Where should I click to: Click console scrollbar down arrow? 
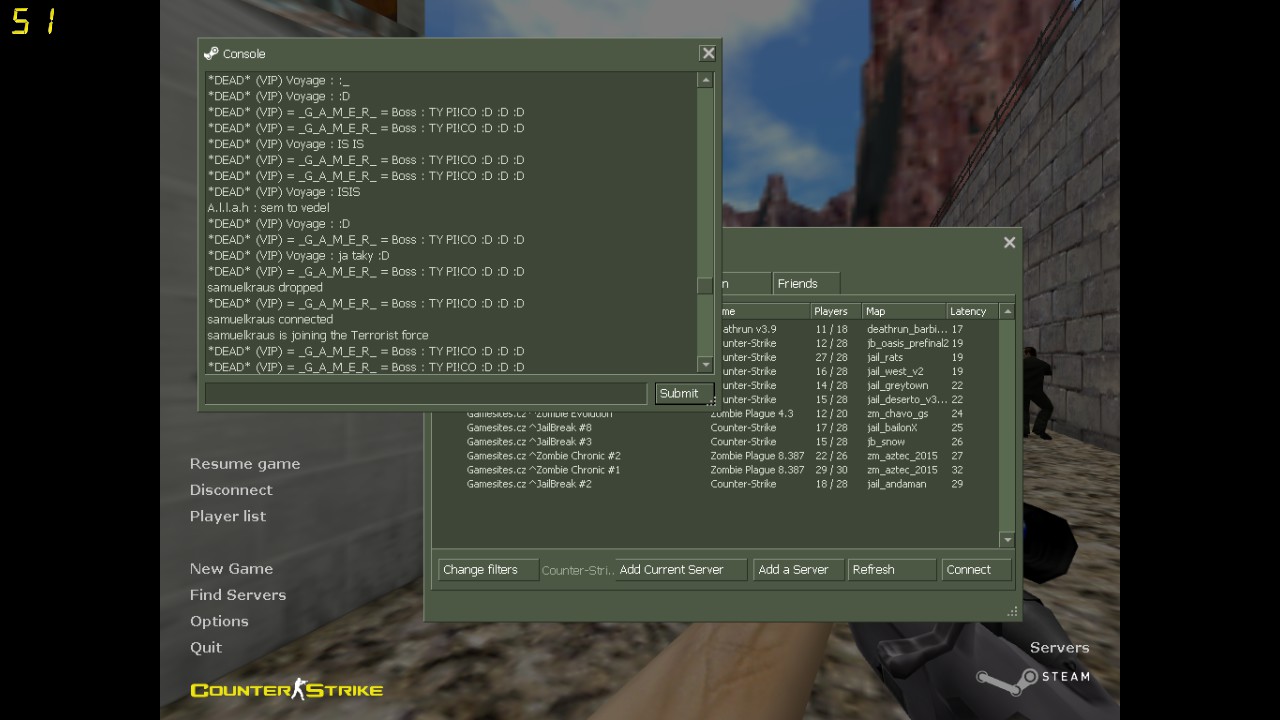[x=705, y=366]
